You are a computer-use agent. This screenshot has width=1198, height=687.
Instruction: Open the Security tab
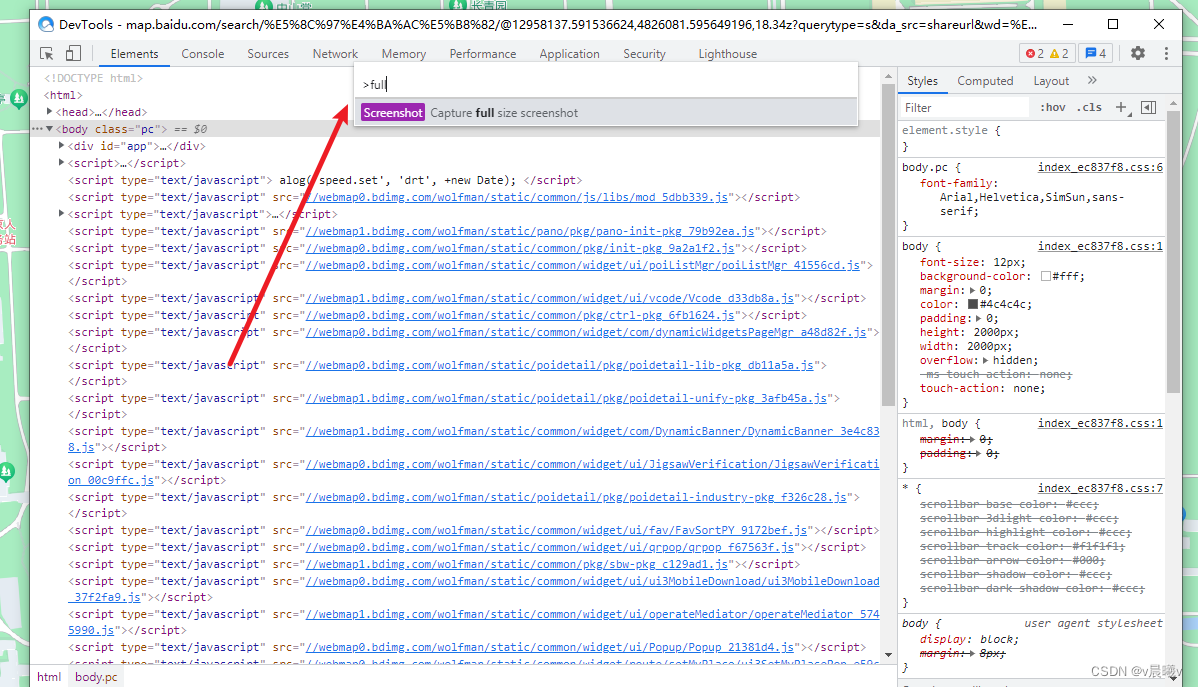click(x=644, y=53)
